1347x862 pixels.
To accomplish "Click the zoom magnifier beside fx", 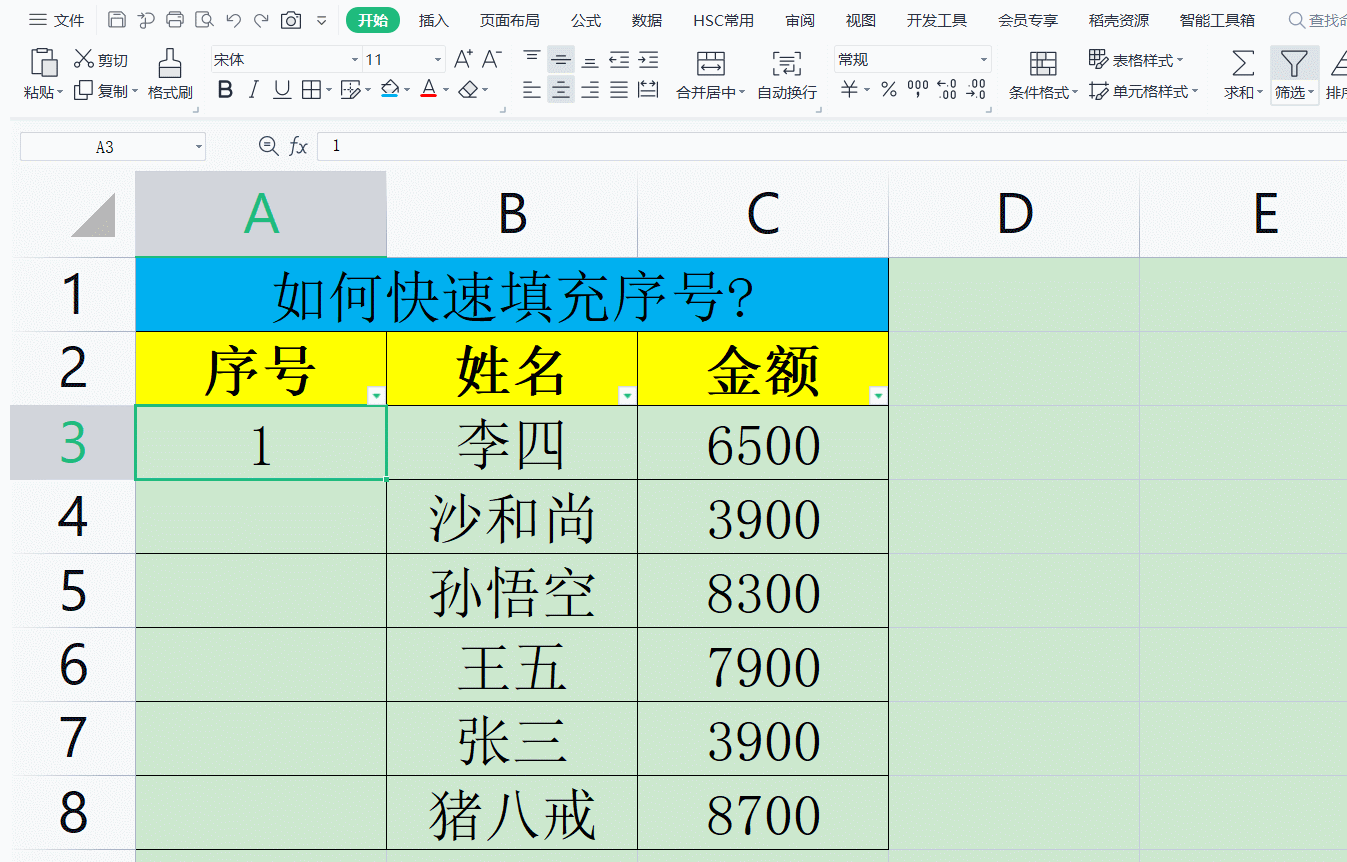I will (x=268, y=147).
